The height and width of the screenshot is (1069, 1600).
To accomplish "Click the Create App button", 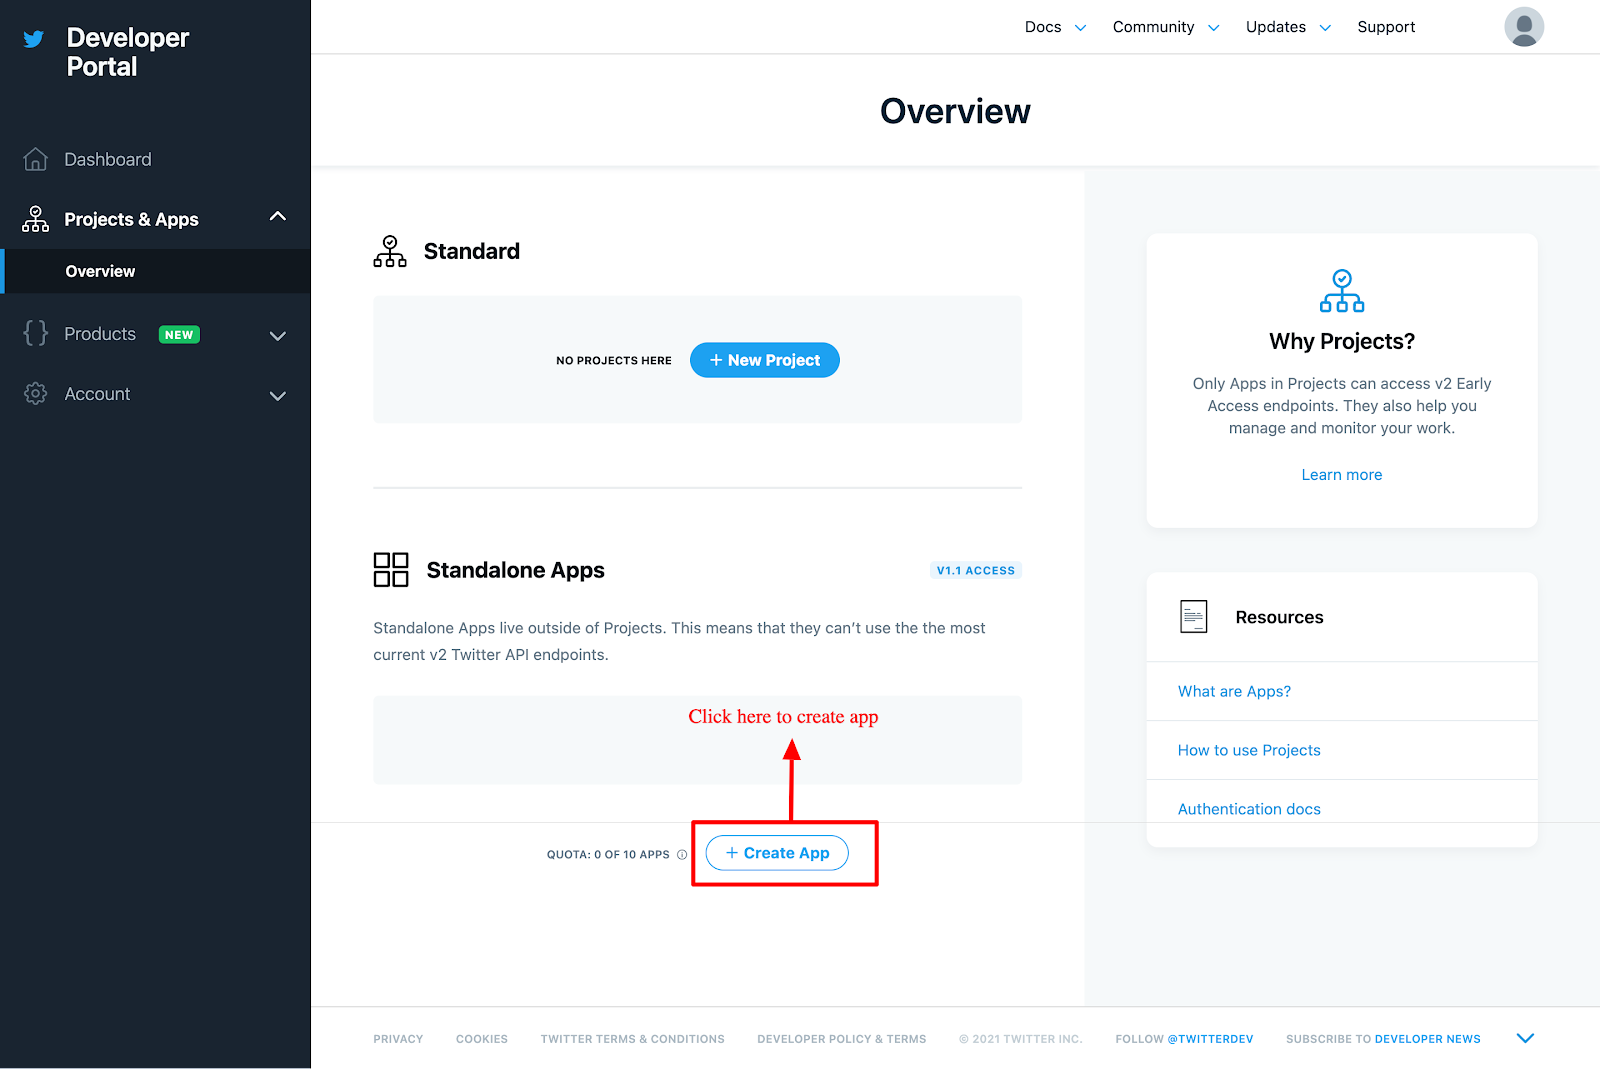I will click(x=777, y=853).
